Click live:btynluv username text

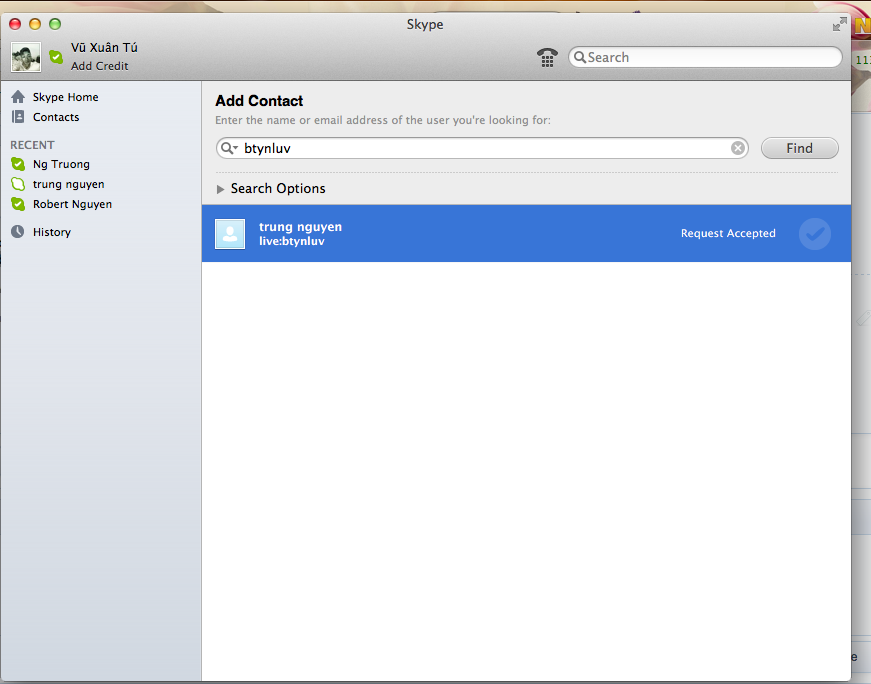click(x=292, y=241)
